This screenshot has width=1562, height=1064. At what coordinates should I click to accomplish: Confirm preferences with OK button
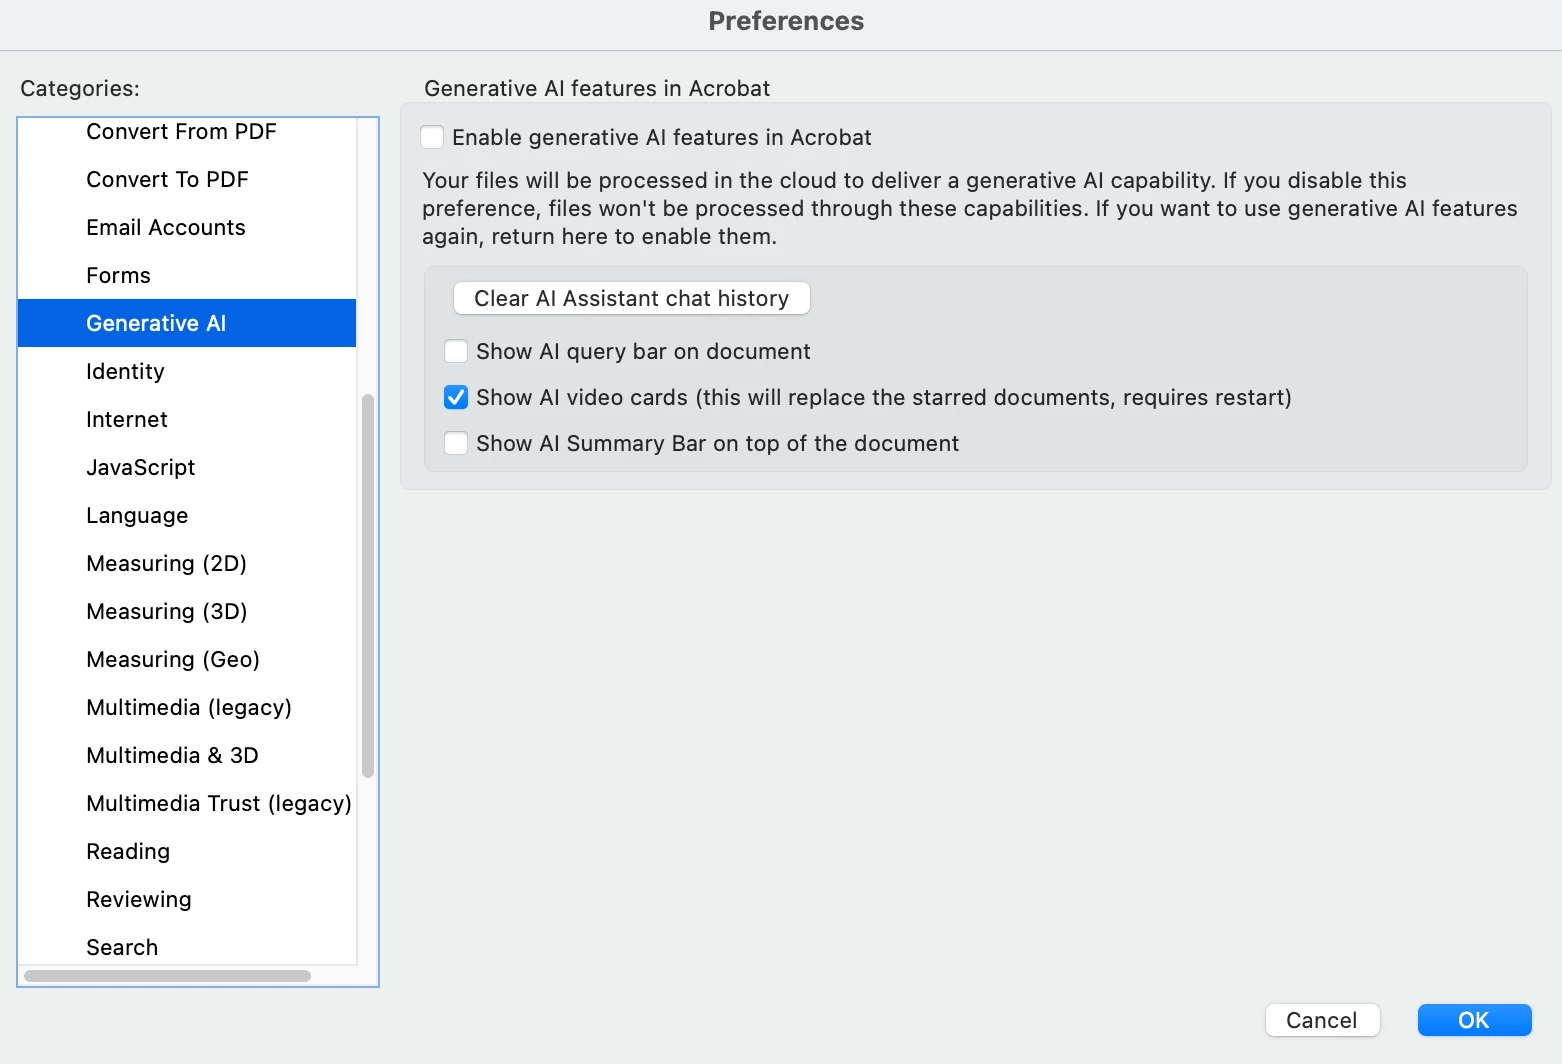click(x=1474, y=1020)
